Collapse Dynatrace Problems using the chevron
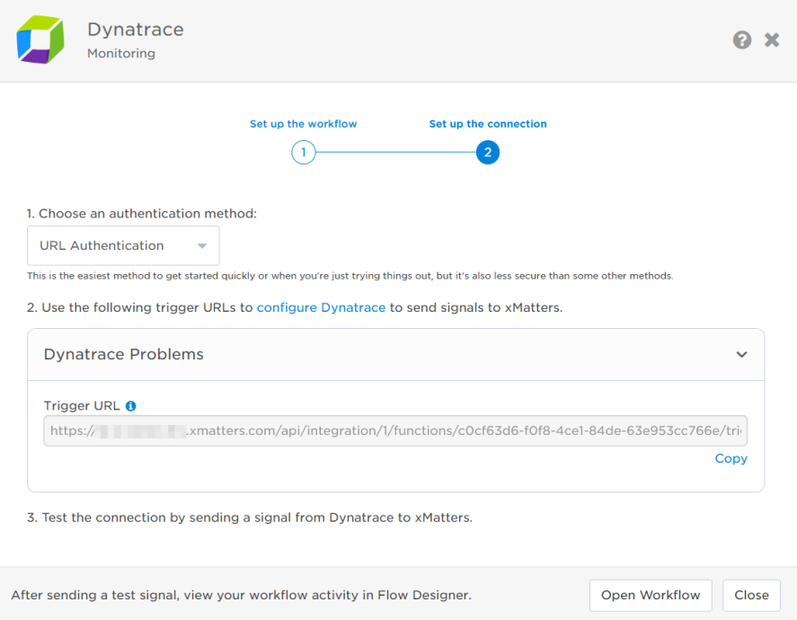The width and height of the screenshot is (797, 620). 742,354
